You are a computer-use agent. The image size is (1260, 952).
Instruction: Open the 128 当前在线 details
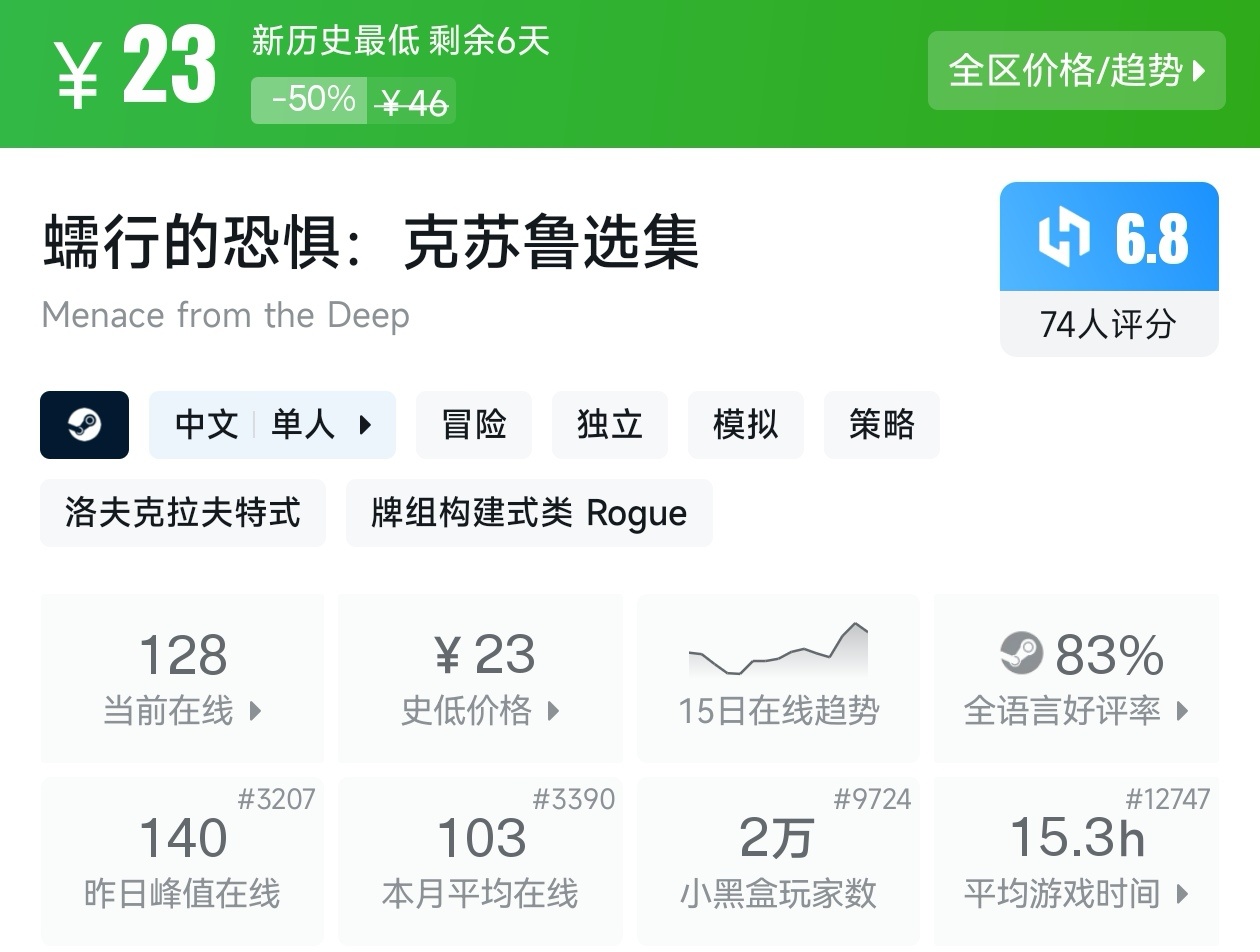(x=183, y=678)
